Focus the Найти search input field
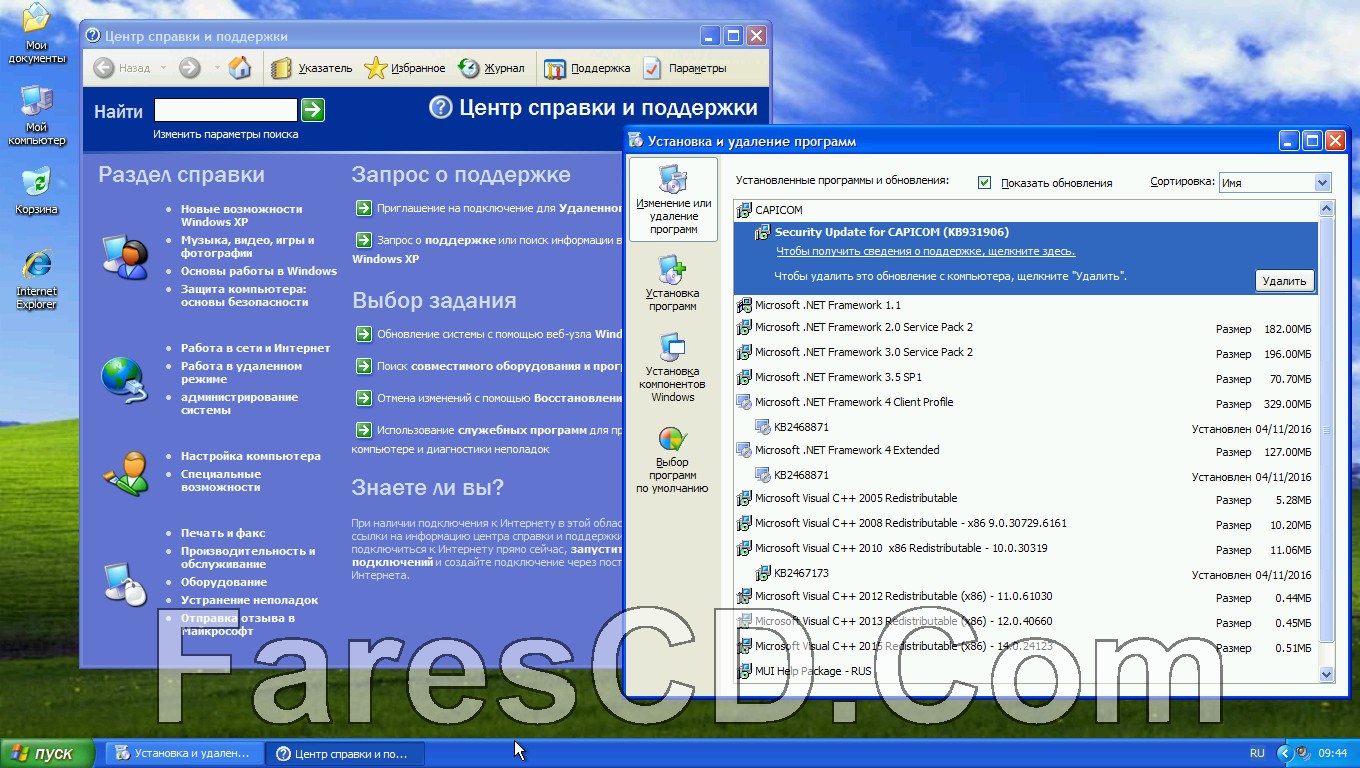The image size is (1360, 768). (x=226, y=110)
